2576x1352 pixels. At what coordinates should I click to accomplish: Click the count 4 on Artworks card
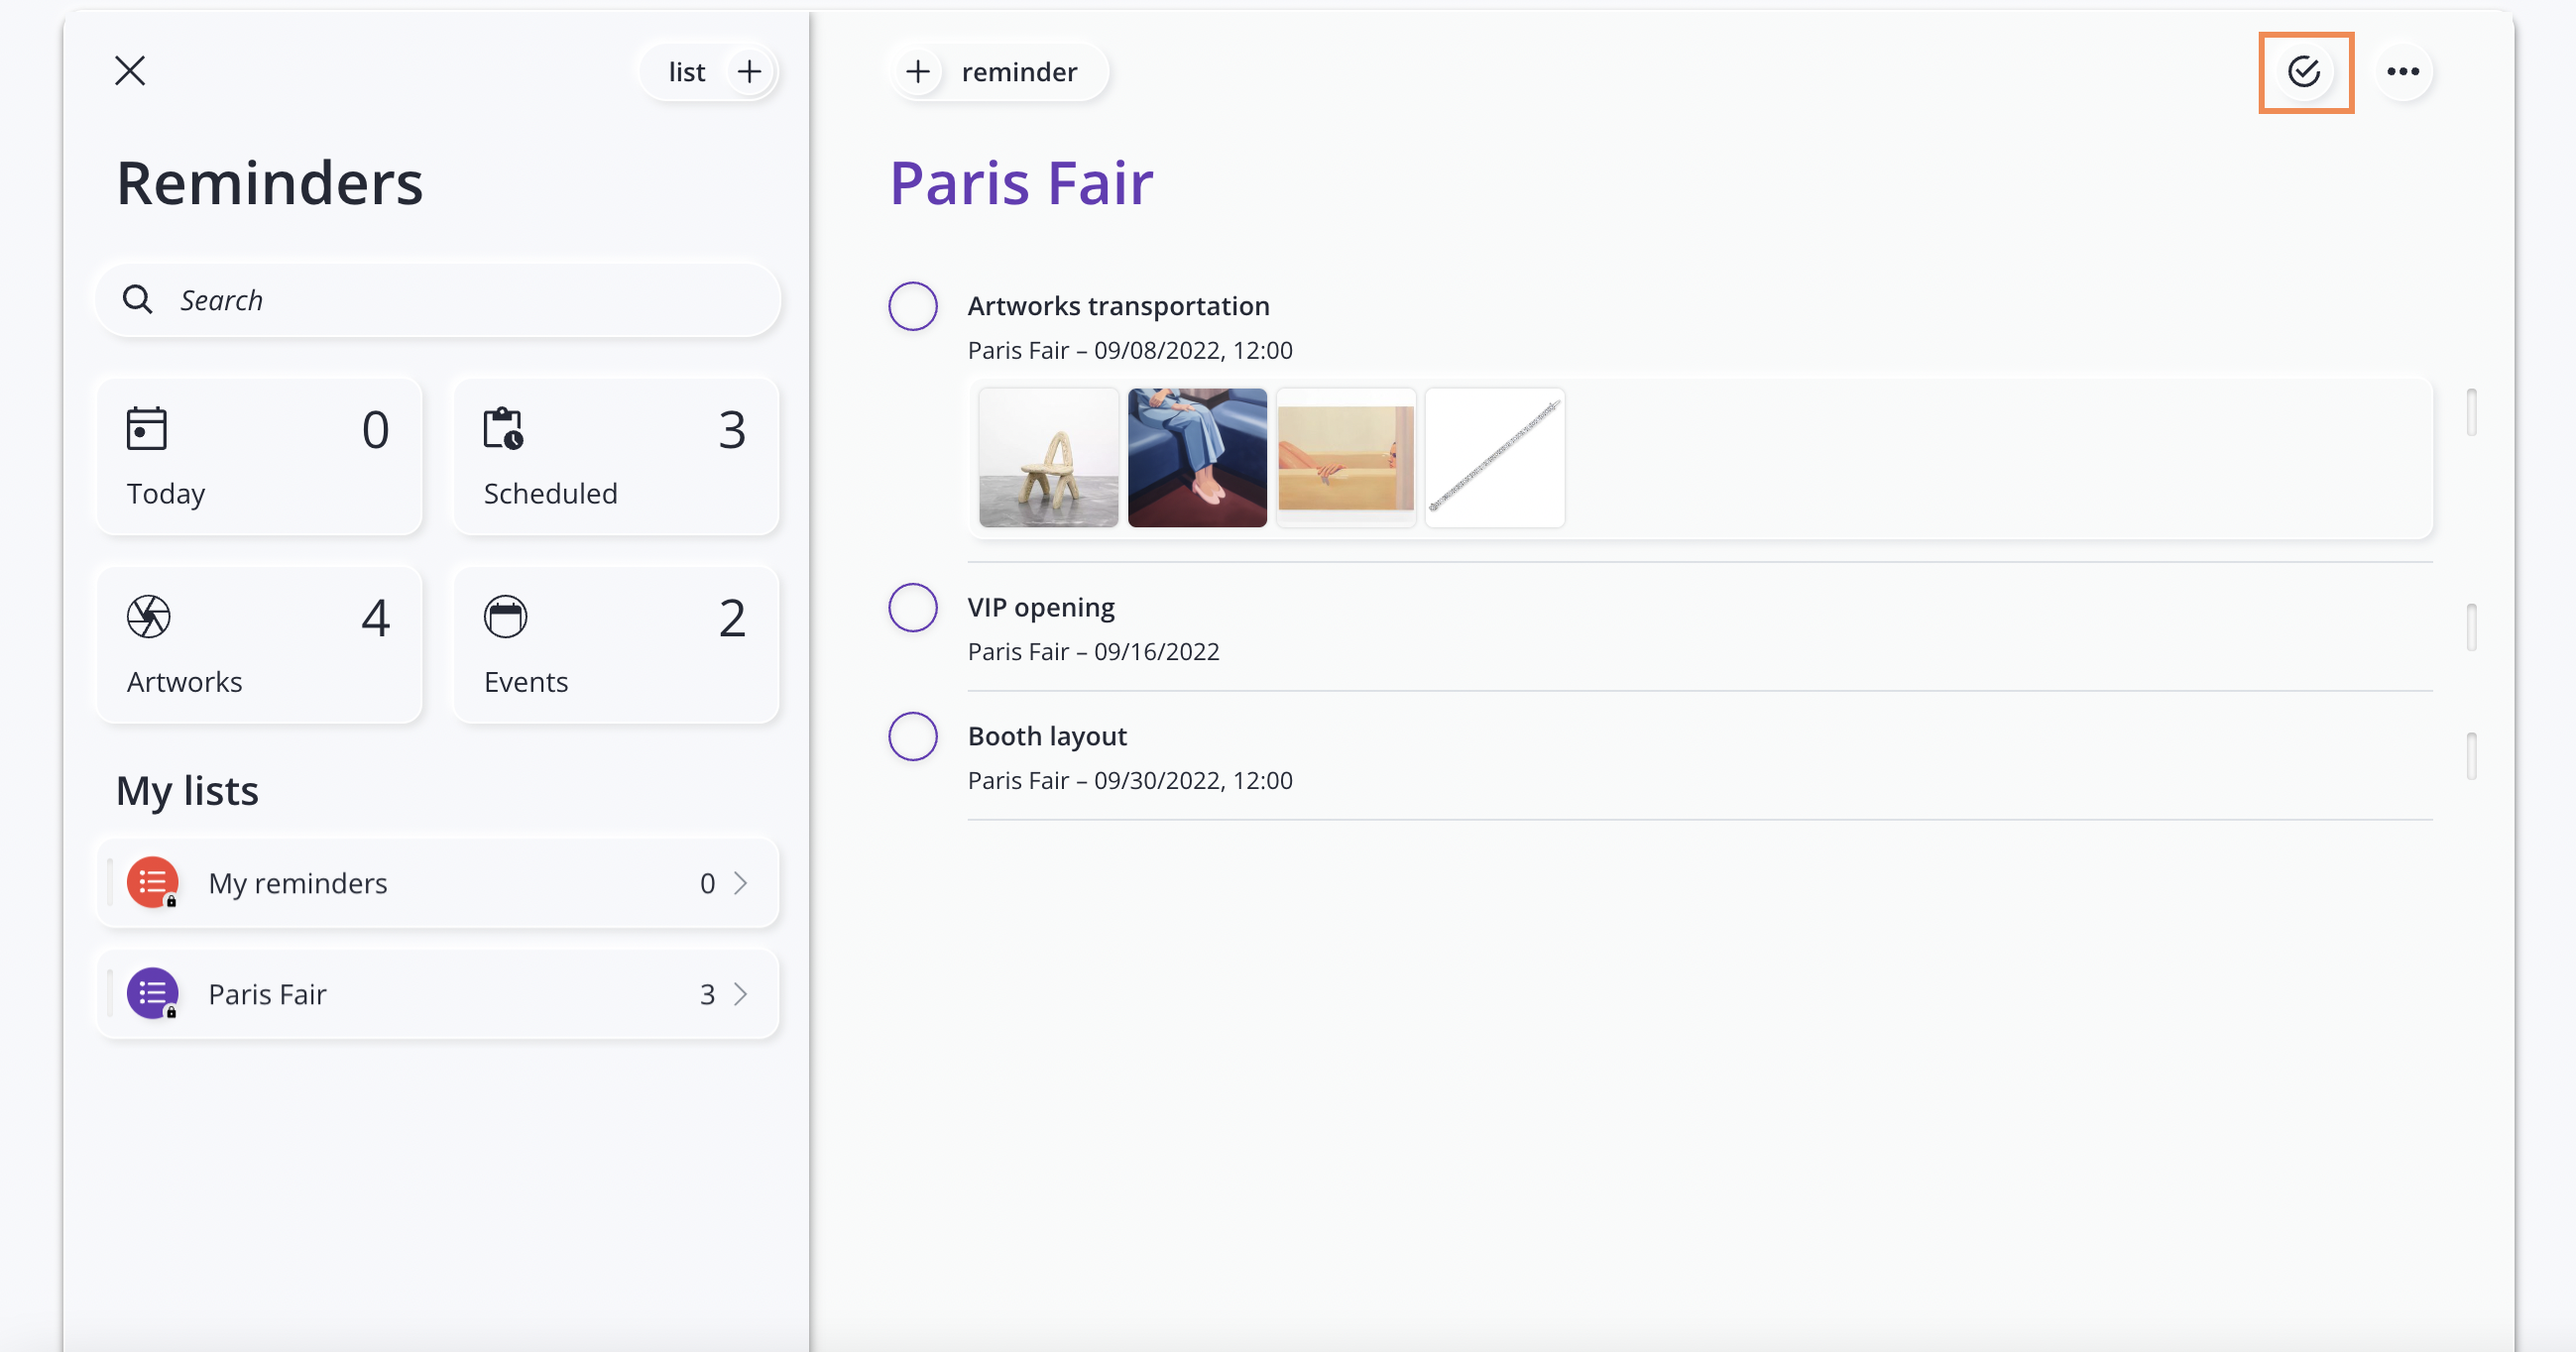(375, 618)
